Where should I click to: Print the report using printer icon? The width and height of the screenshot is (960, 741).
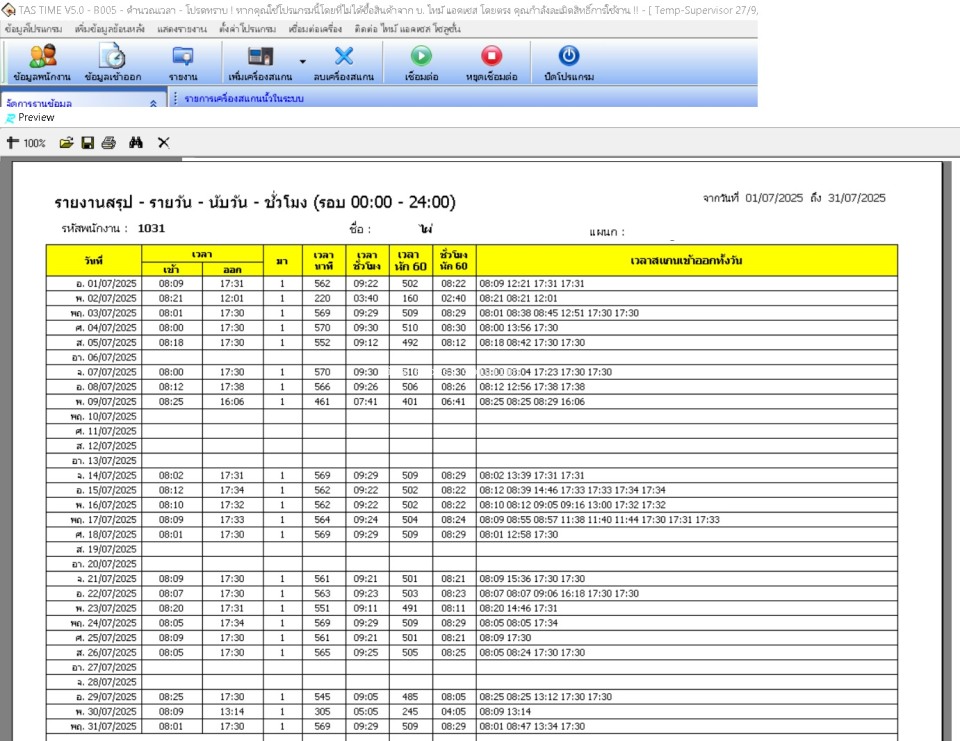(x=108, y=143)
